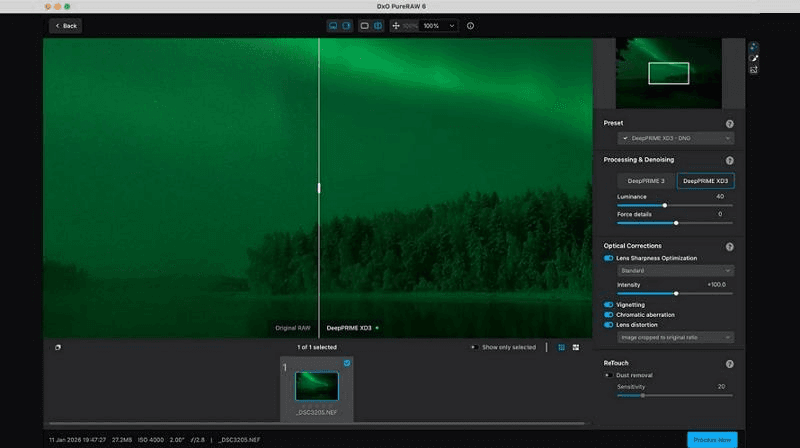Open help for Optical Corrections
The image size is (800, 448).
click(730, 247)
